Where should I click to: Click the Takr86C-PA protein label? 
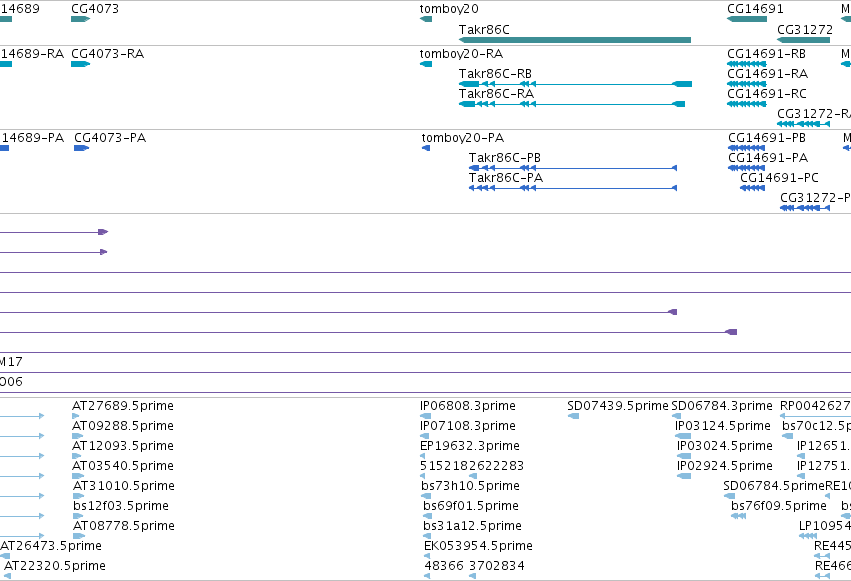pyautogui.click(x=506, y=178)
